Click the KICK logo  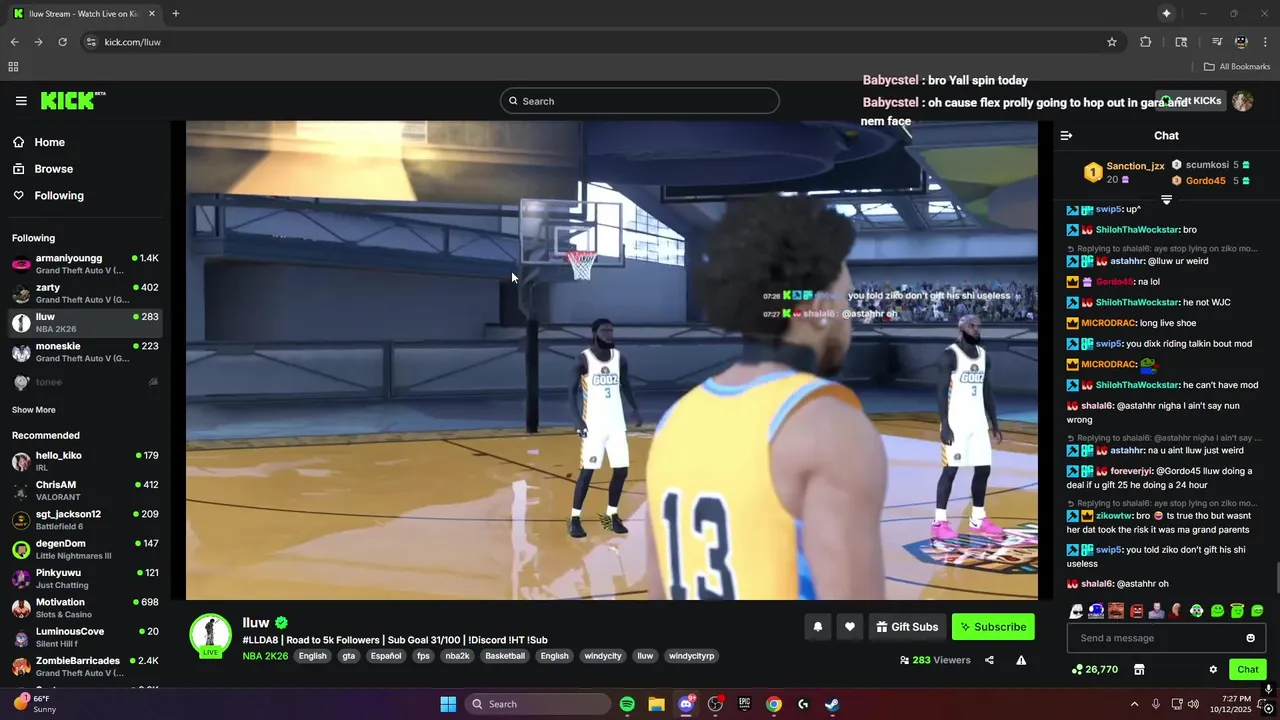[72, 101]
